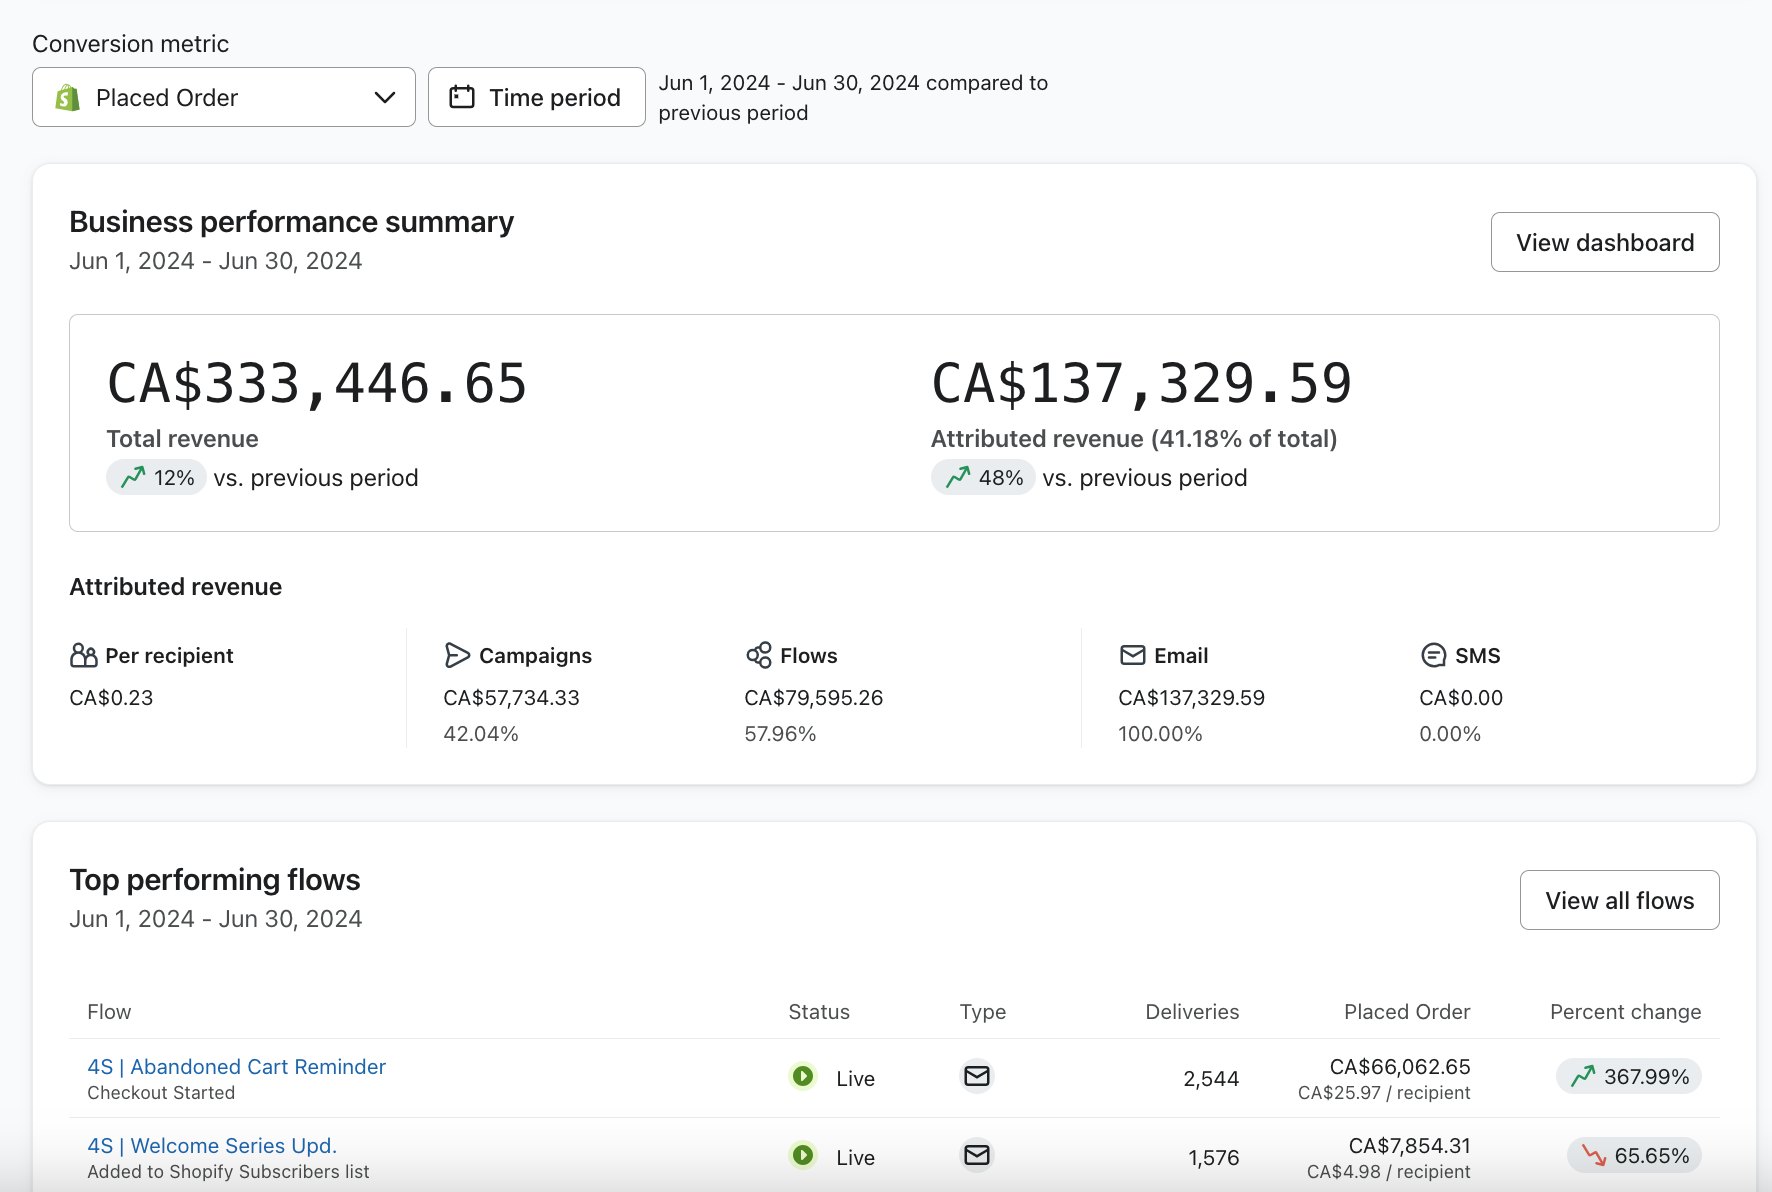The width and height of the screenshot is (1772, 1192).
Task: Click Live status icon for Welcome Series Upd.
Action: click(x=803, y=1155)
